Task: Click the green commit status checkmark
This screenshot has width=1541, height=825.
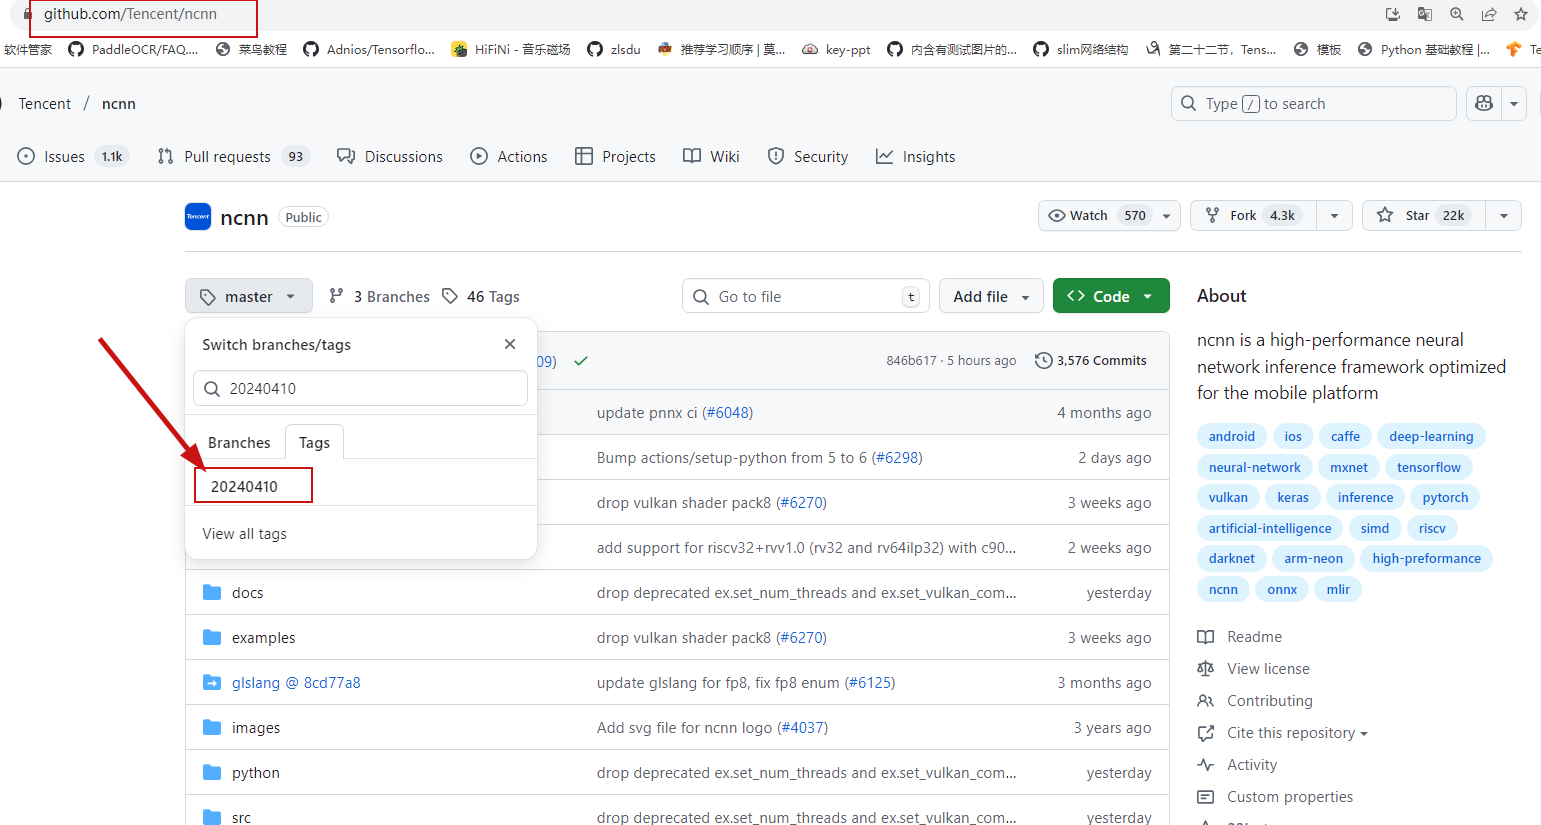Action: (581, 361)
